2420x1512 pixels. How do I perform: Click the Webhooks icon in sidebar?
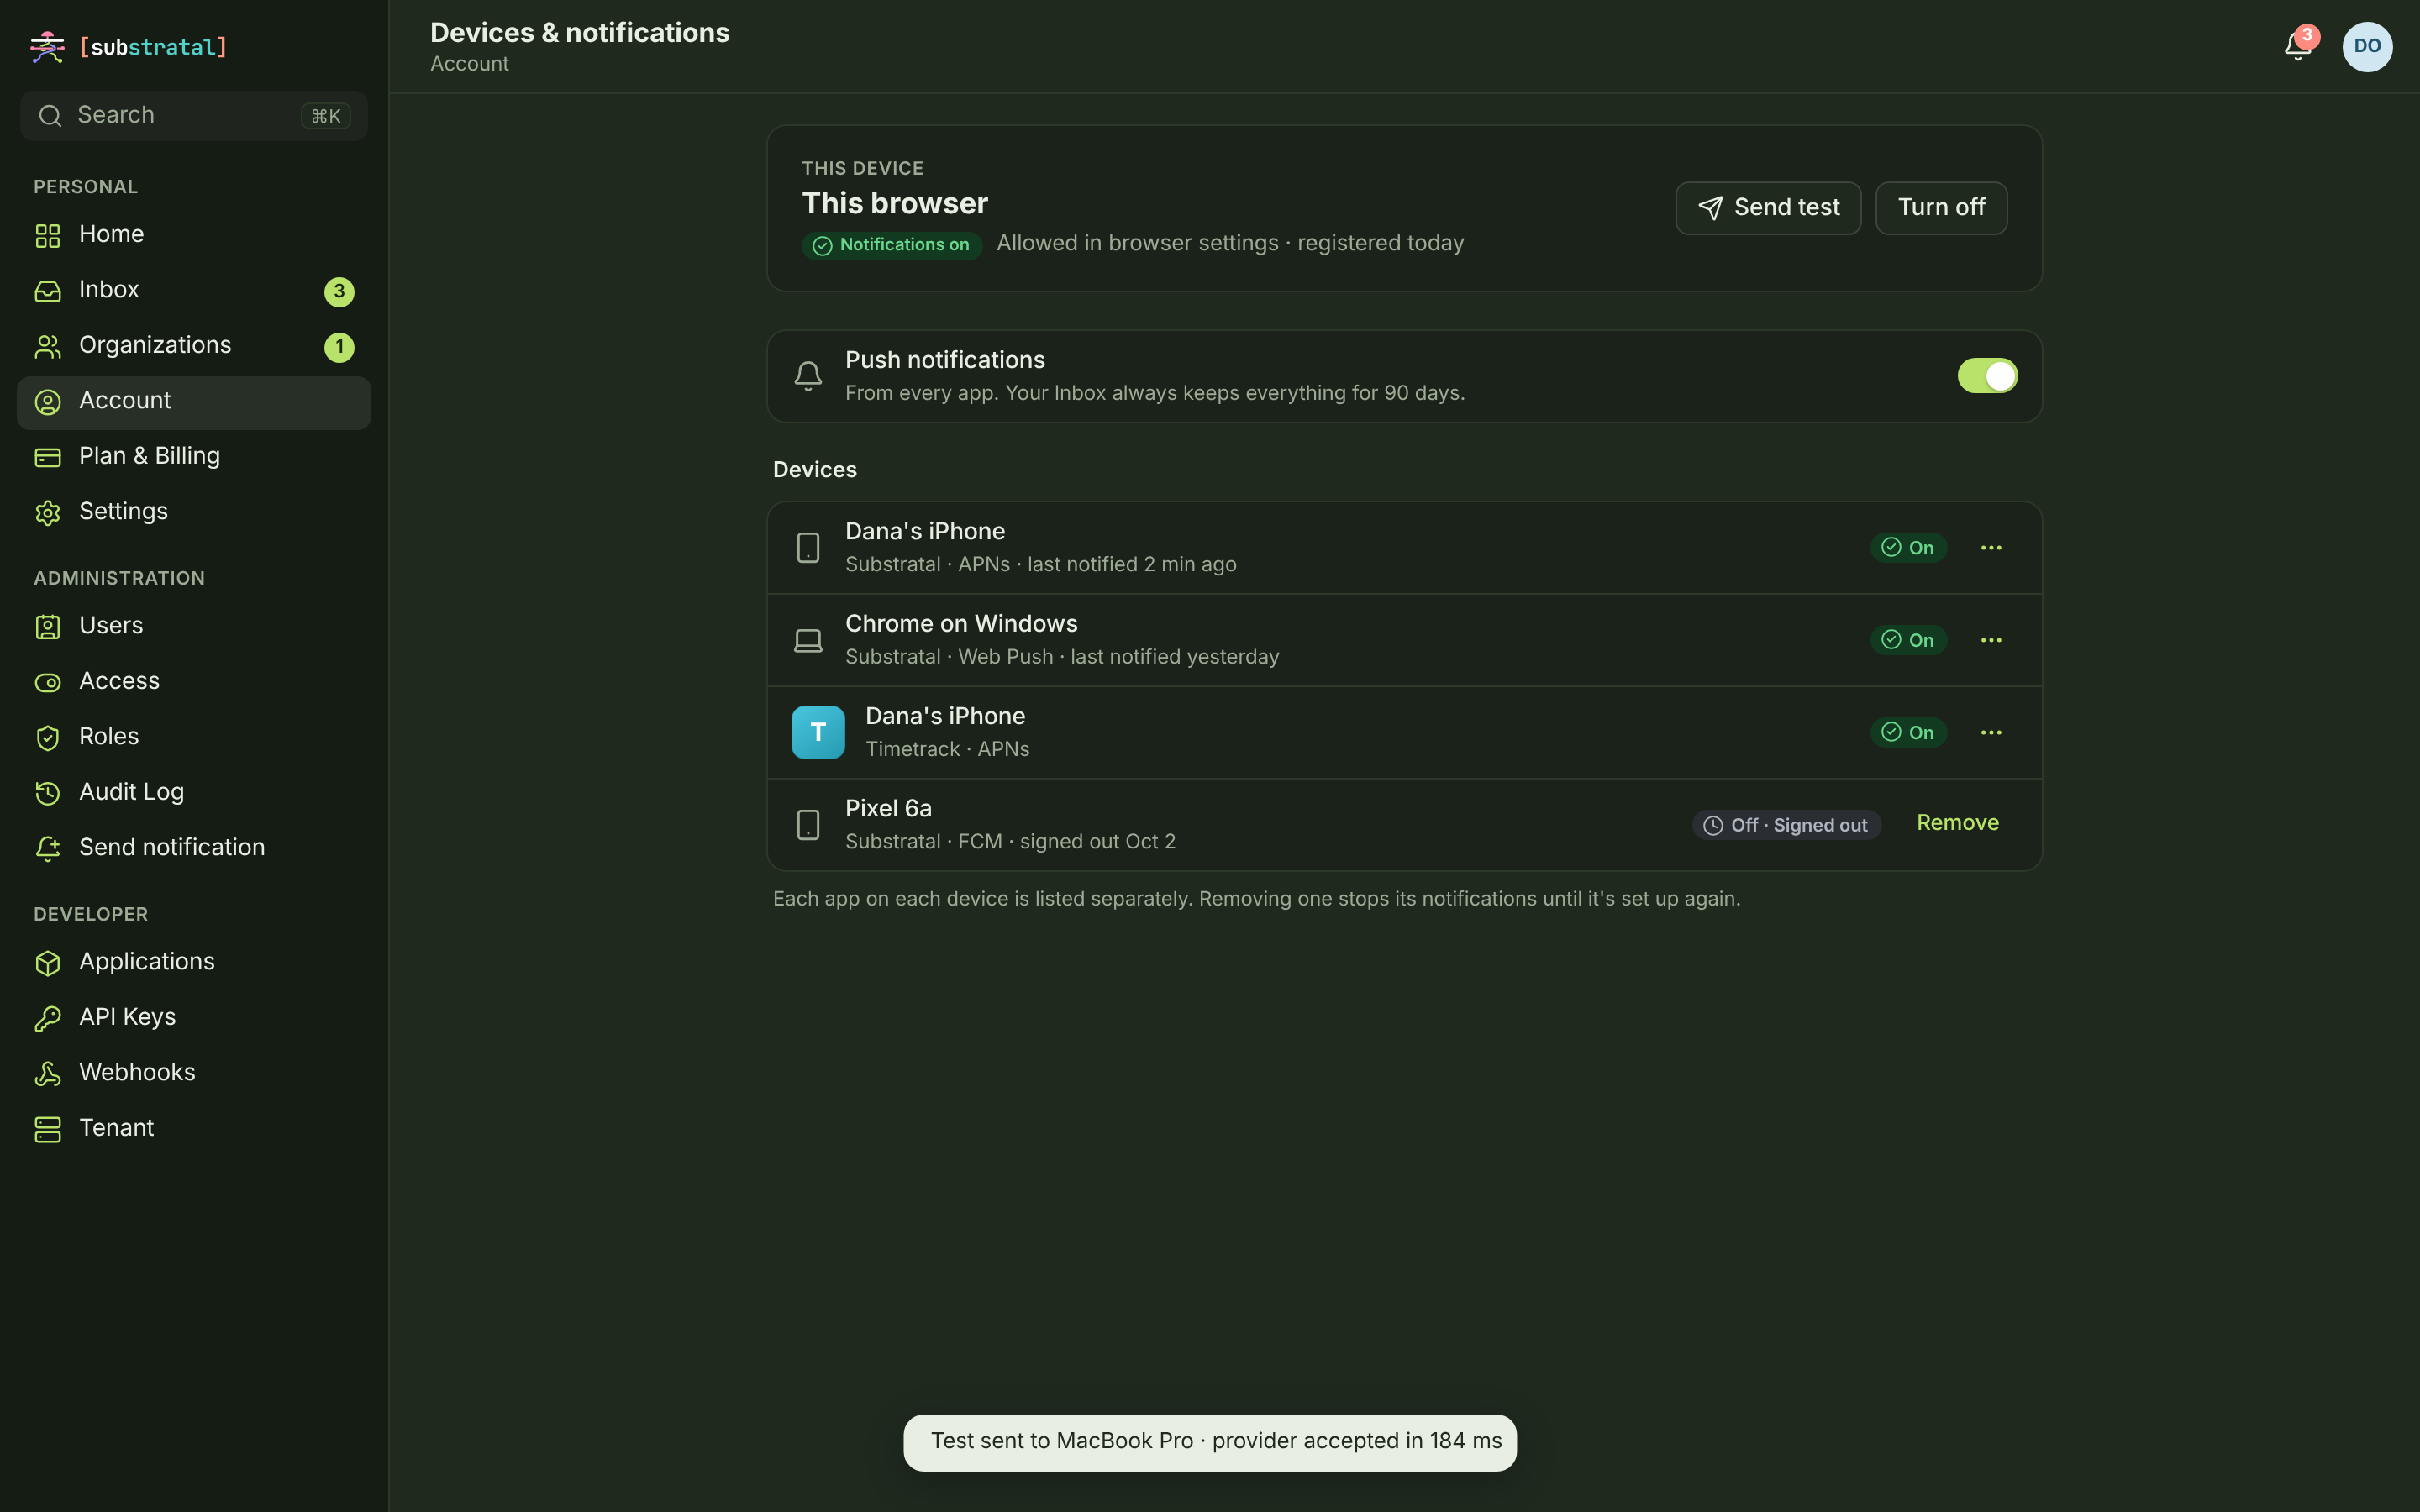point(48,1074)
